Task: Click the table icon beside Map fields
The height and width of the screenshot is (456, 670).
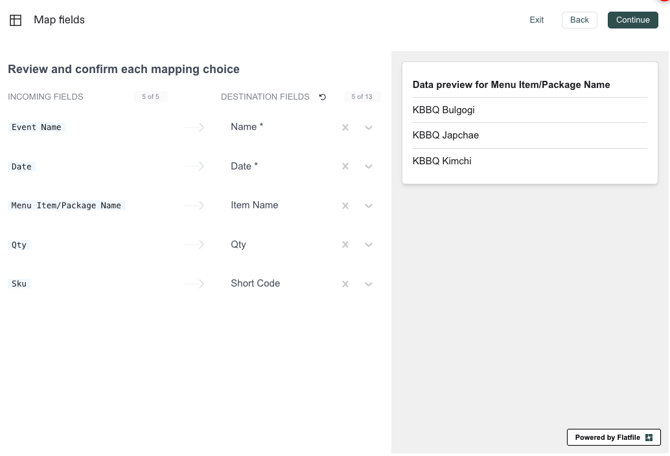Action: coord(16,20)
